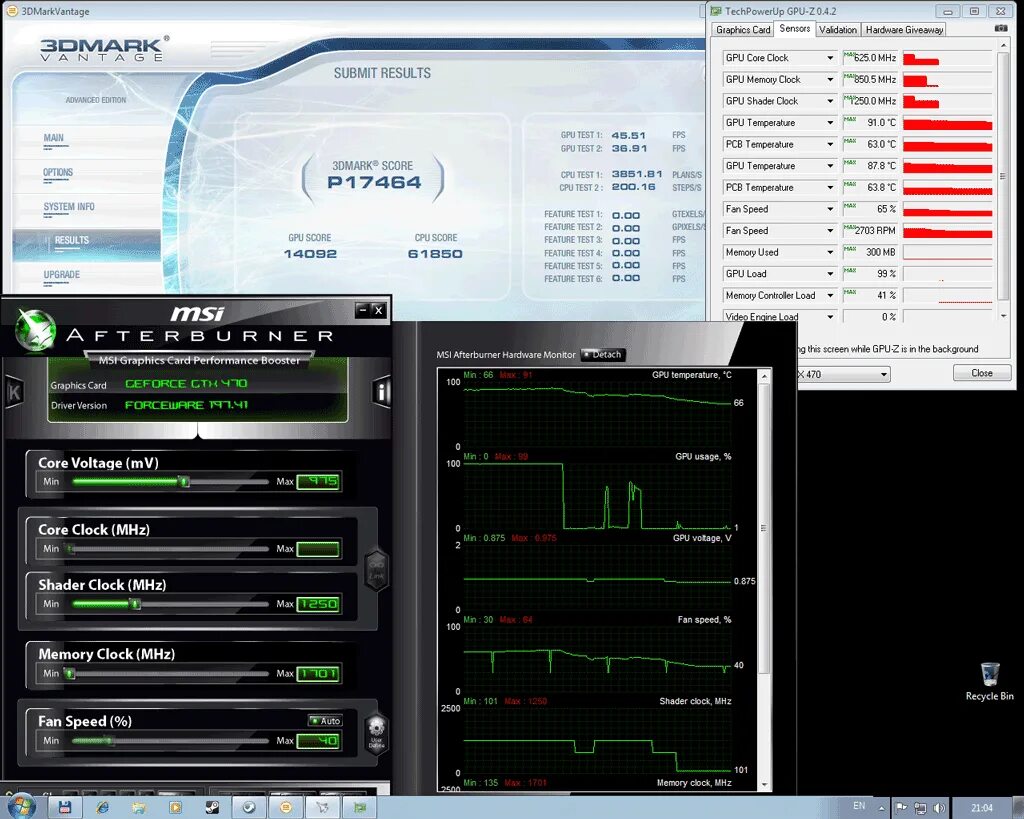1024x819 pixels.
Task: Switch to the GPU-Z green card taskbar icon
Action: (x=360, y=807)
